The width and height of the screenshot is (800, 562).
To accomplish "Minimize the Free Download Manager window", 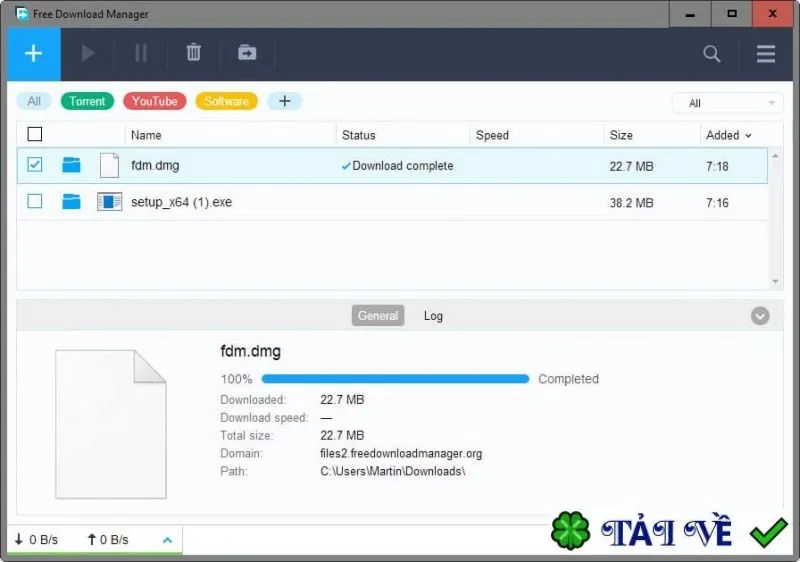I will [x=690, y=14].
